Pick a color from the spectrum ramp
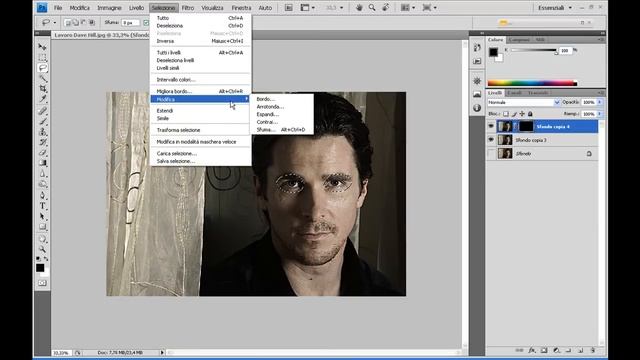Viewport: 640px width, 360px height. [532, 83]
